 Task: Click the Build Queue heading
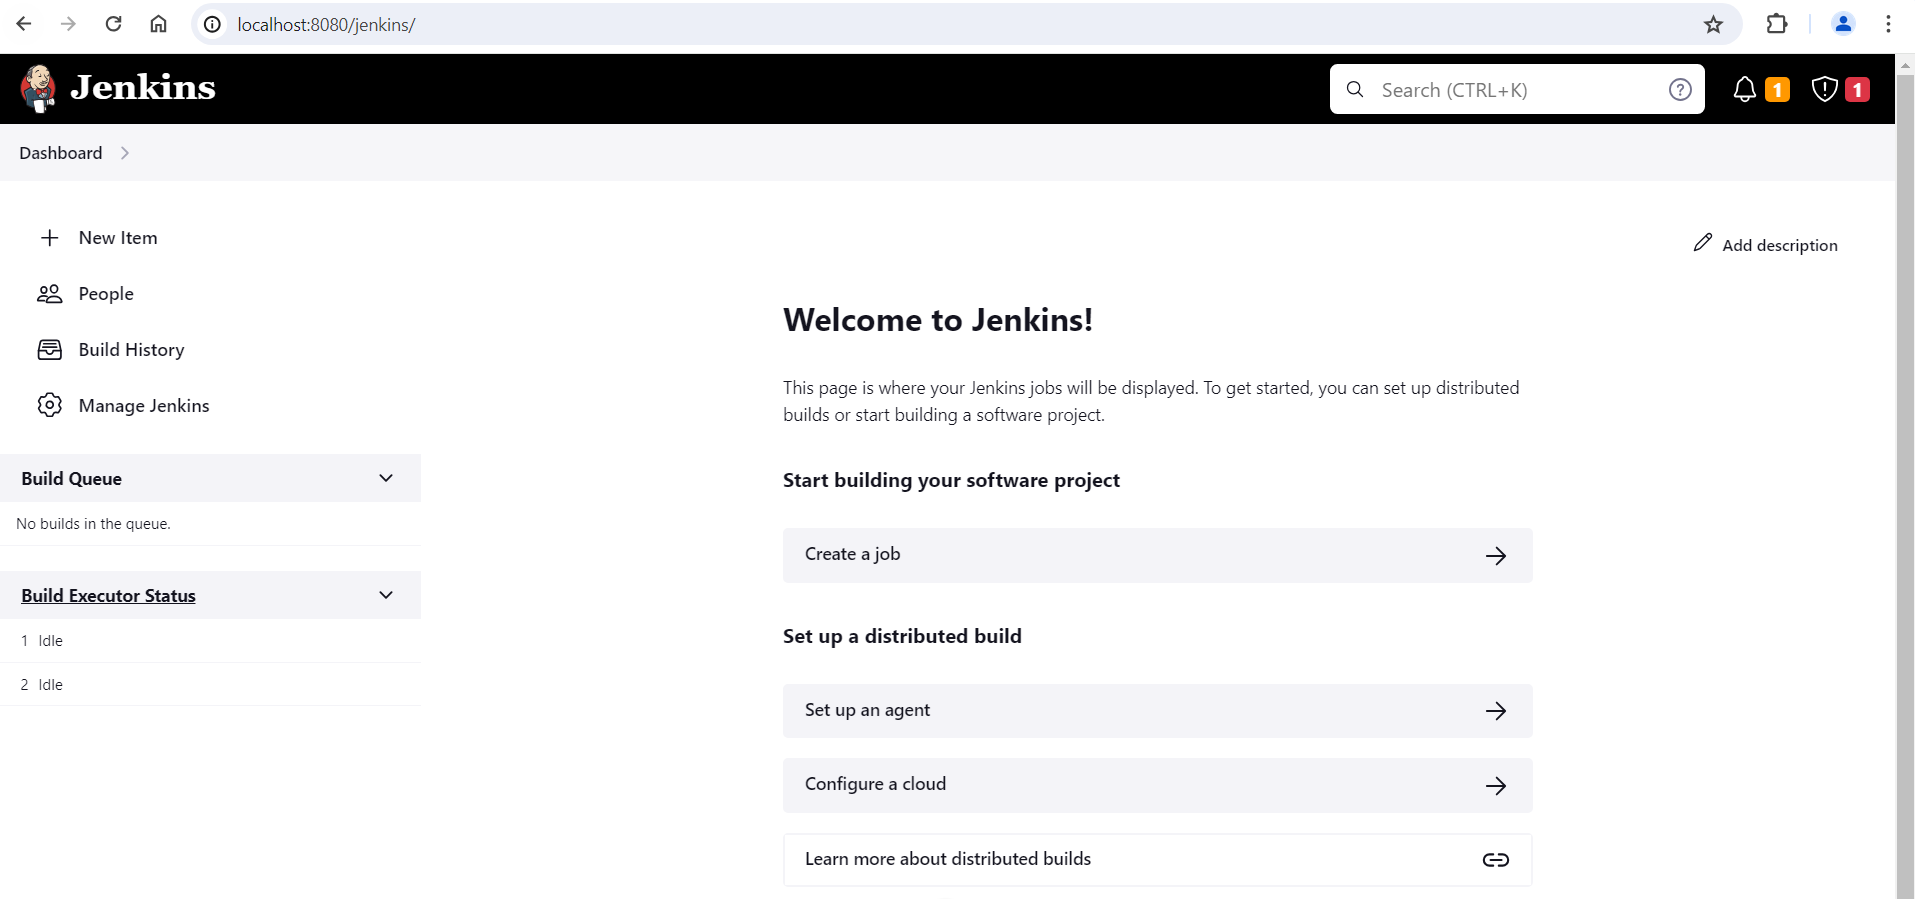[72, 479]
